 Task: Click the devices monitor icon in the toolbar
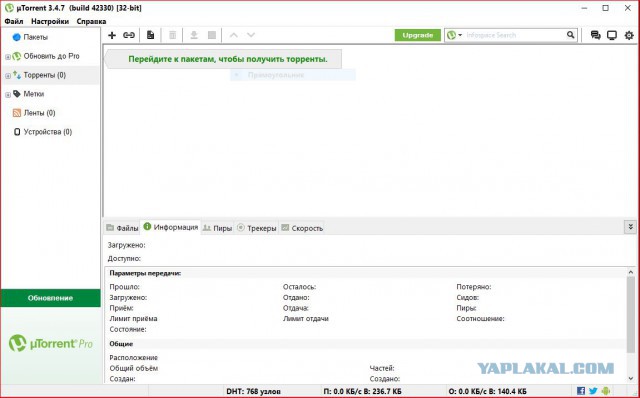pos(612,36)
